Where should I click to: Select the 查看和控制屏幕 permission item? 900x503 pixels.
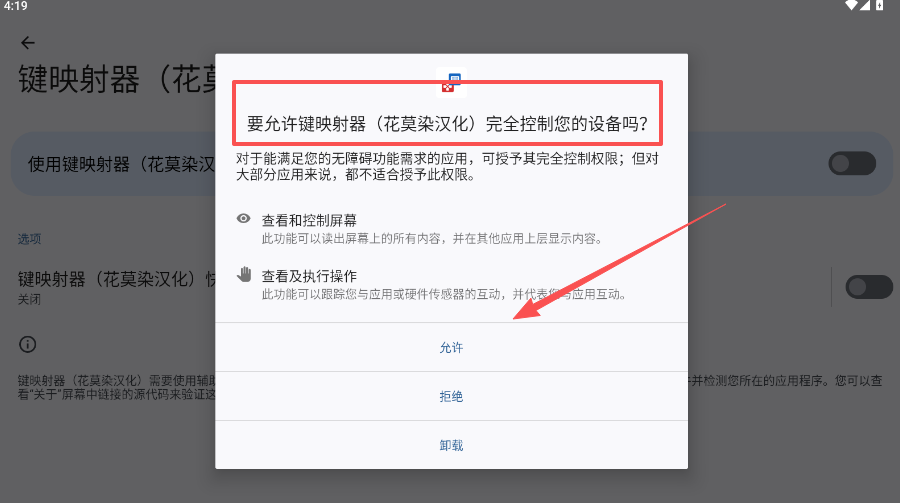tap(432, 229)
